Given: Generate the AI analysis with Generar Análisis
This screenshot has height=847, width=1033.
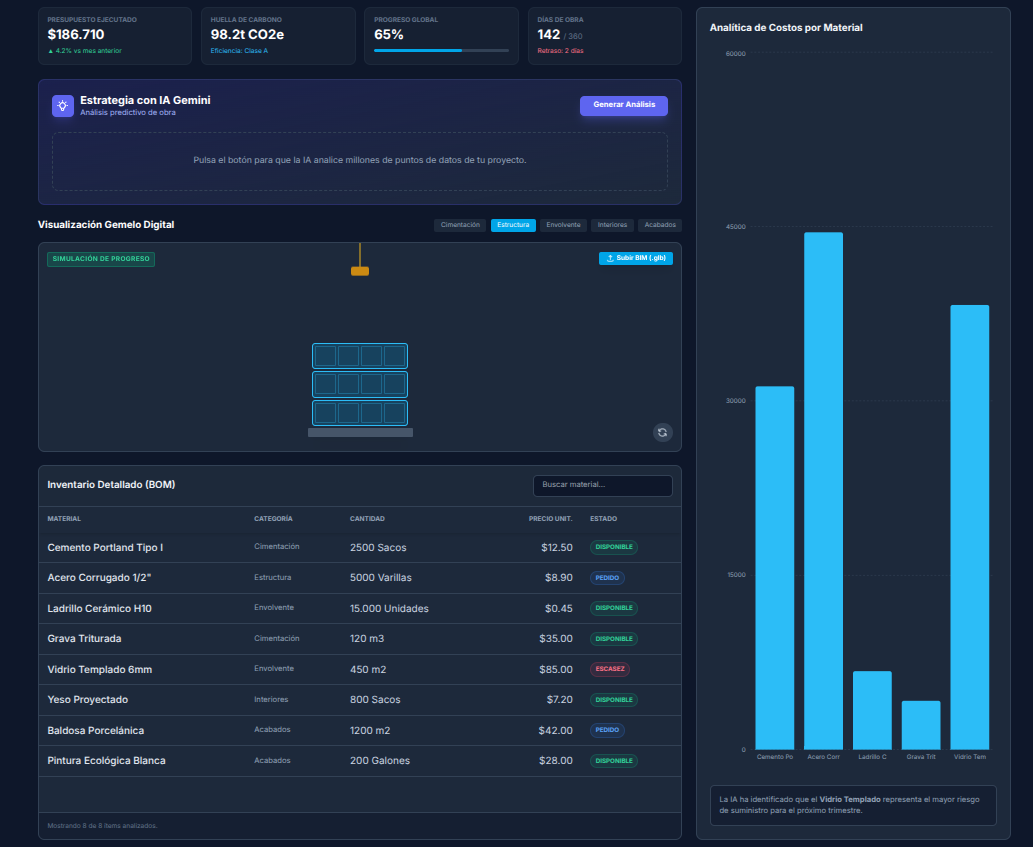Looking at the screenshot, I should tap(623, 105).
